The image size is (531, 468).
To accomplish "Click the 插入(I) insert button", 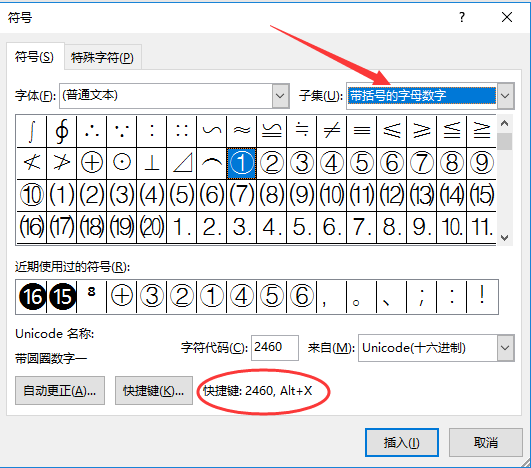I will tap(402, 442).
